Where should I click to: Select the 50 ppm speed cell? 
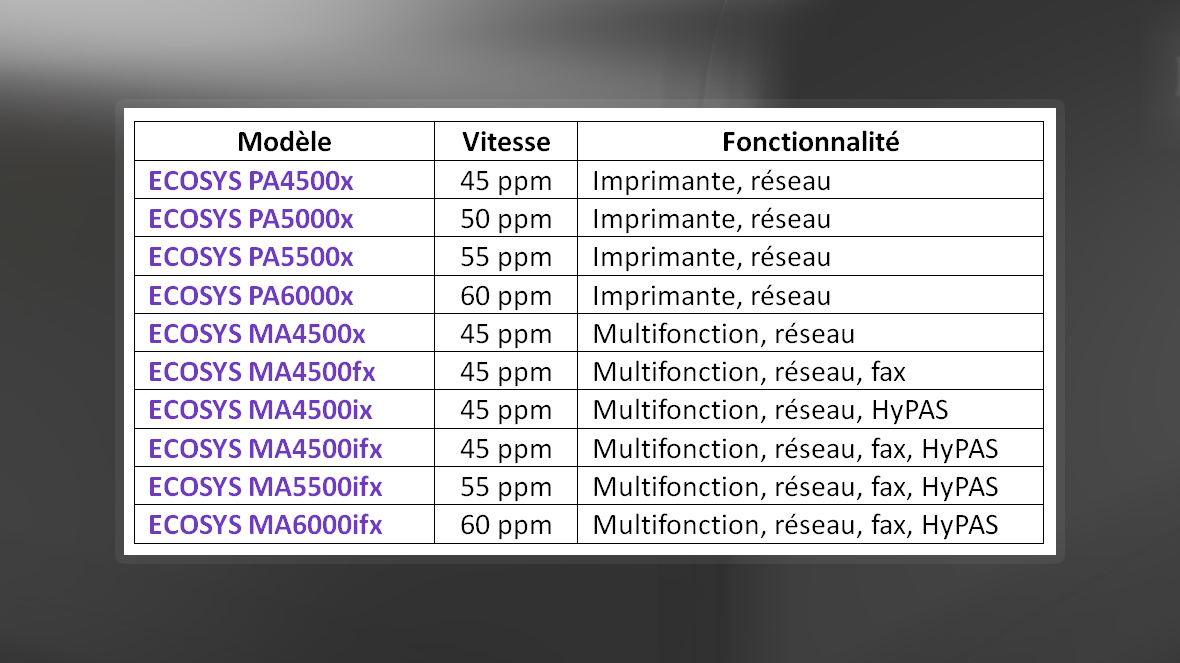(506, 219)
